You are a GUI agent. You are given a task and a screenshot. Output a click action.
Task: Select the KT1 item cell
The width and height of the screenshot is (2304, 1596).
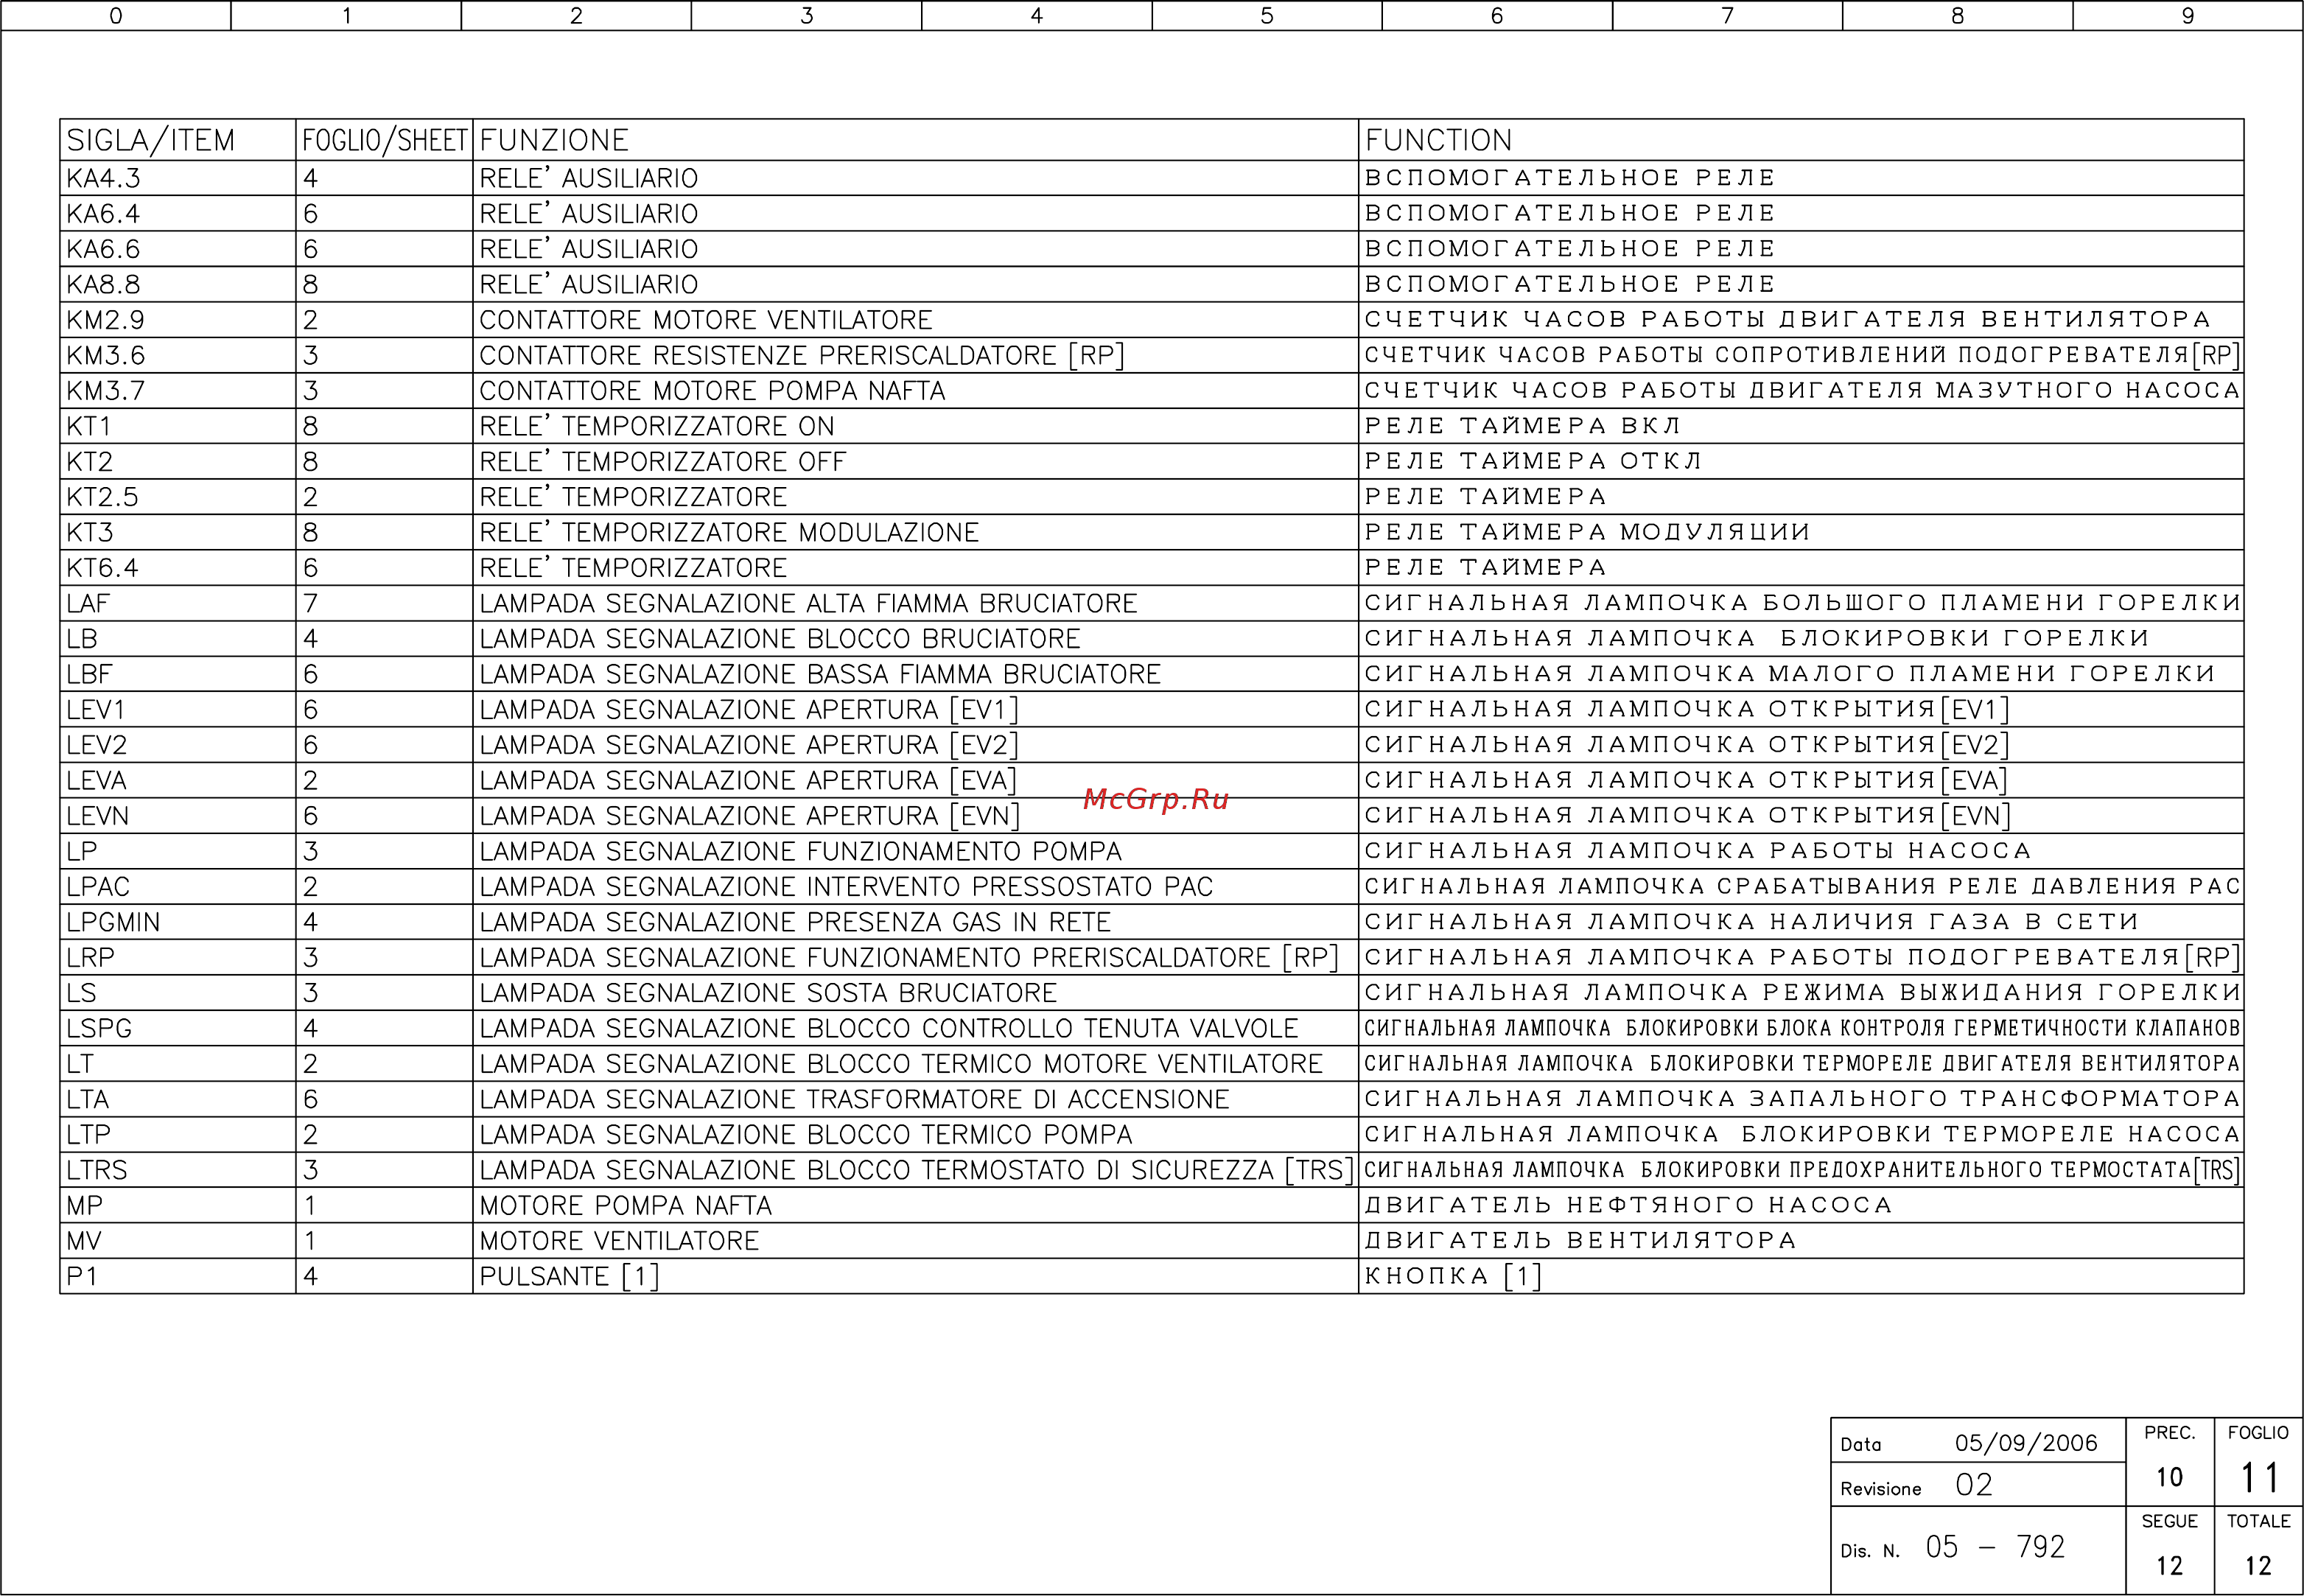click(x=178, y=426)
